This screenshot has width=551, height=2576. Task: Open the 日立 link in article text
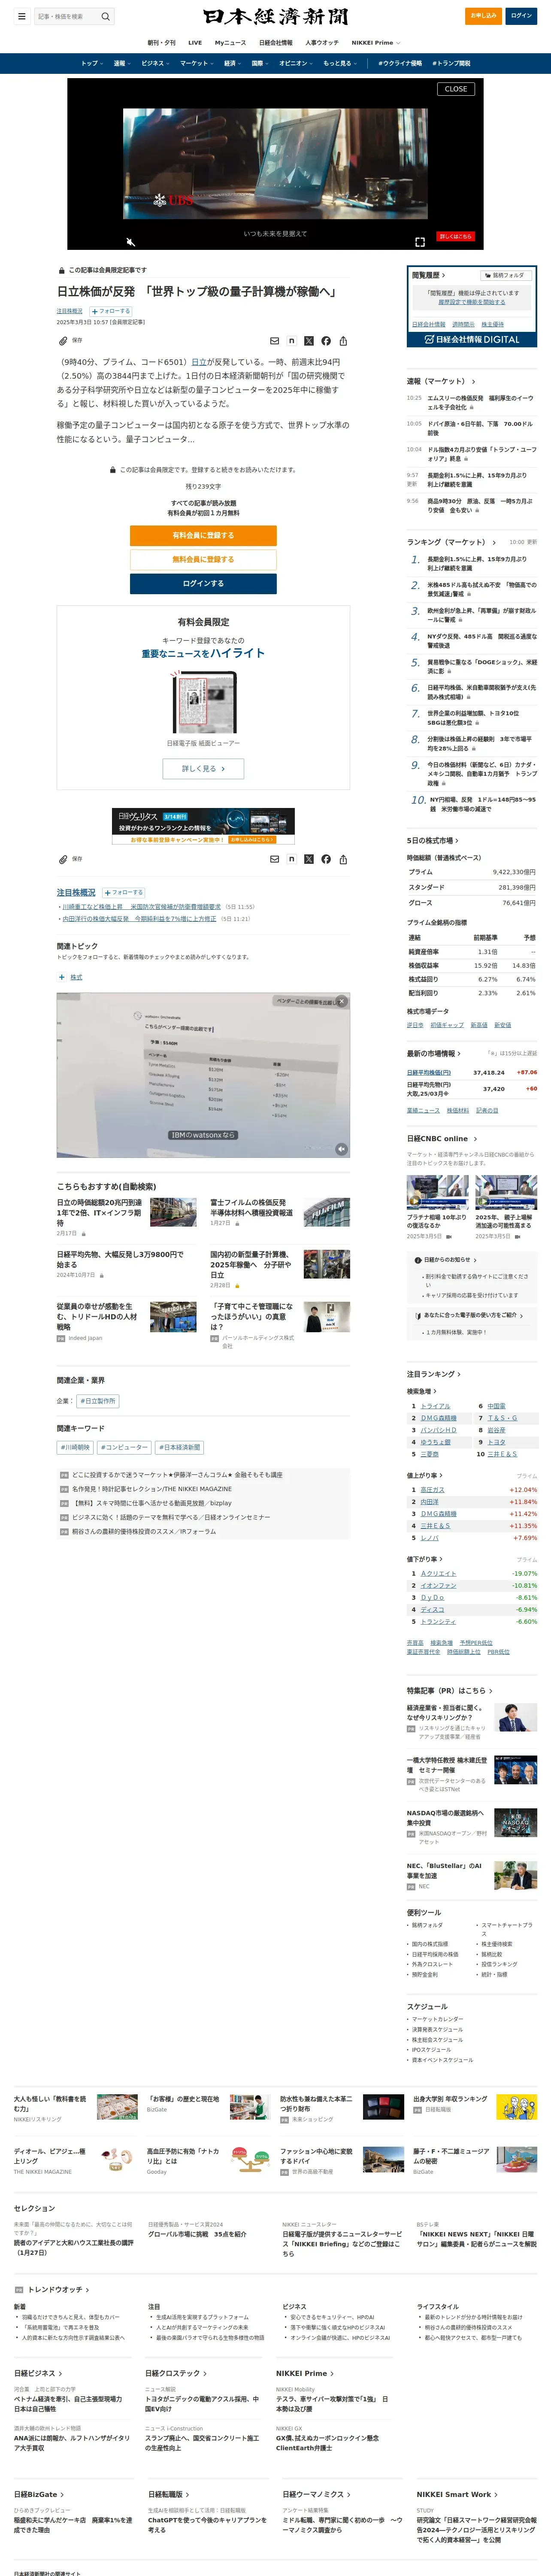click(199, 362)
